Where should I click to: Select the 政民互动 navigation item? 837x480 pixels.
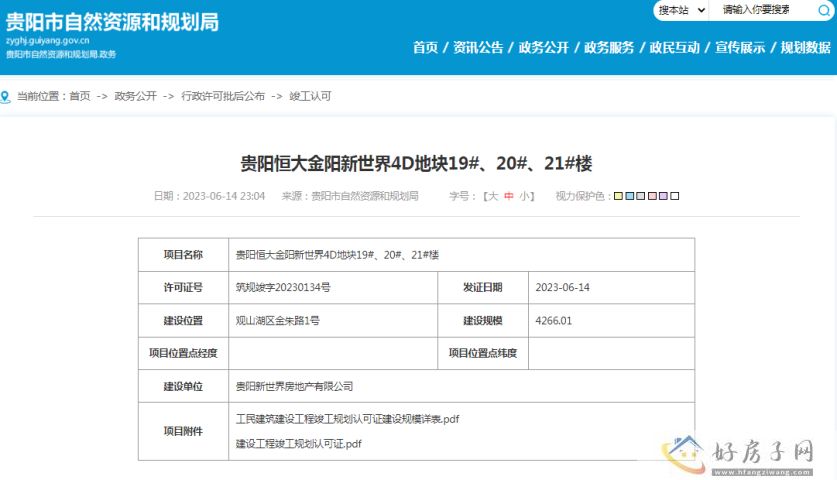click(x=674, y=47)
